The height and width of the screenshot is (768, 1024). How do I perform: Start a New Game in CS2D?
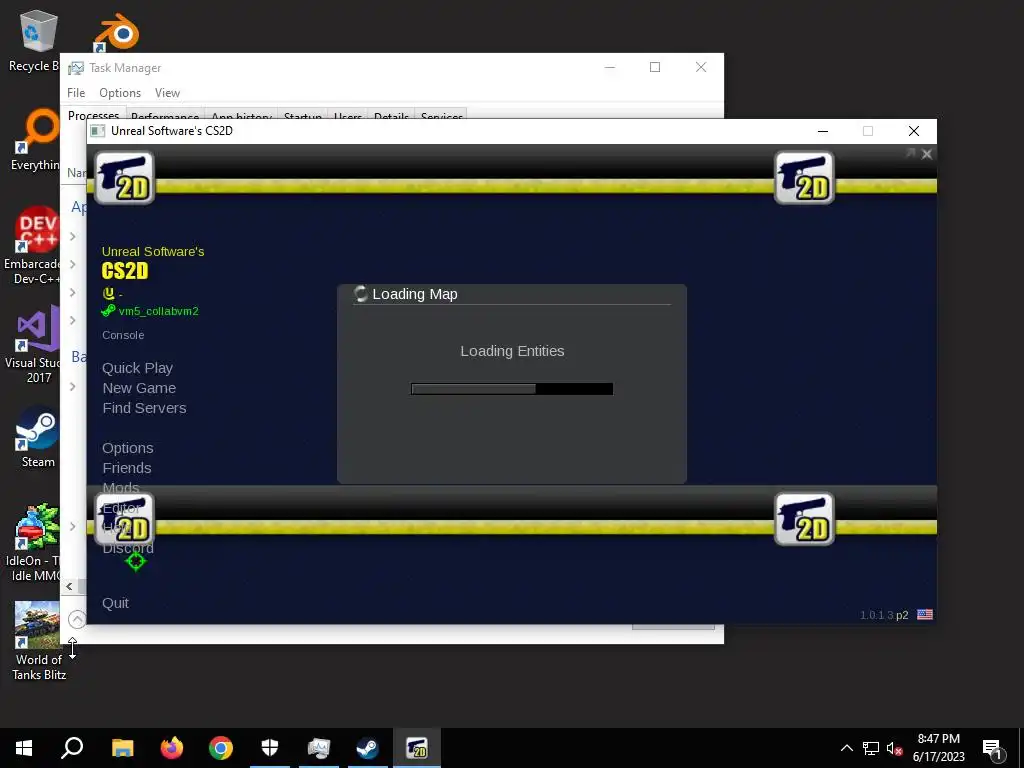(x=139, y=388)
